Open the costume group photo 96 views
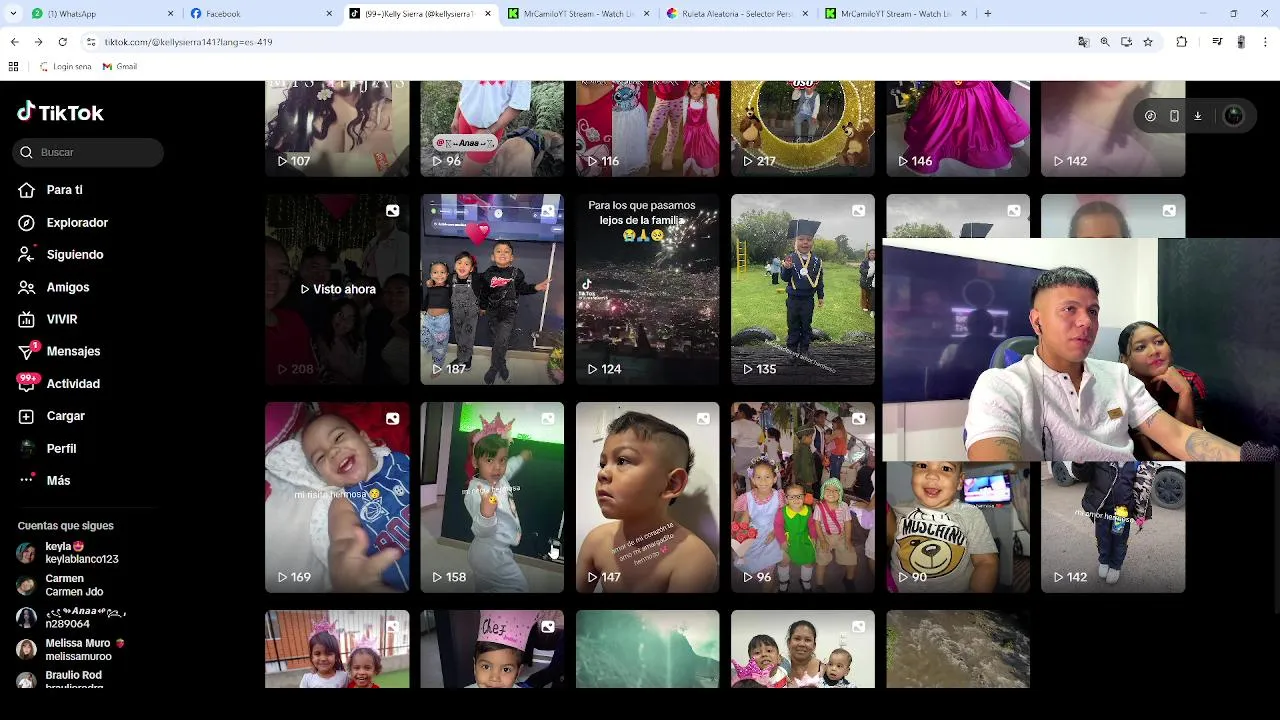1280x720 pixels. (x=803, y=497)
